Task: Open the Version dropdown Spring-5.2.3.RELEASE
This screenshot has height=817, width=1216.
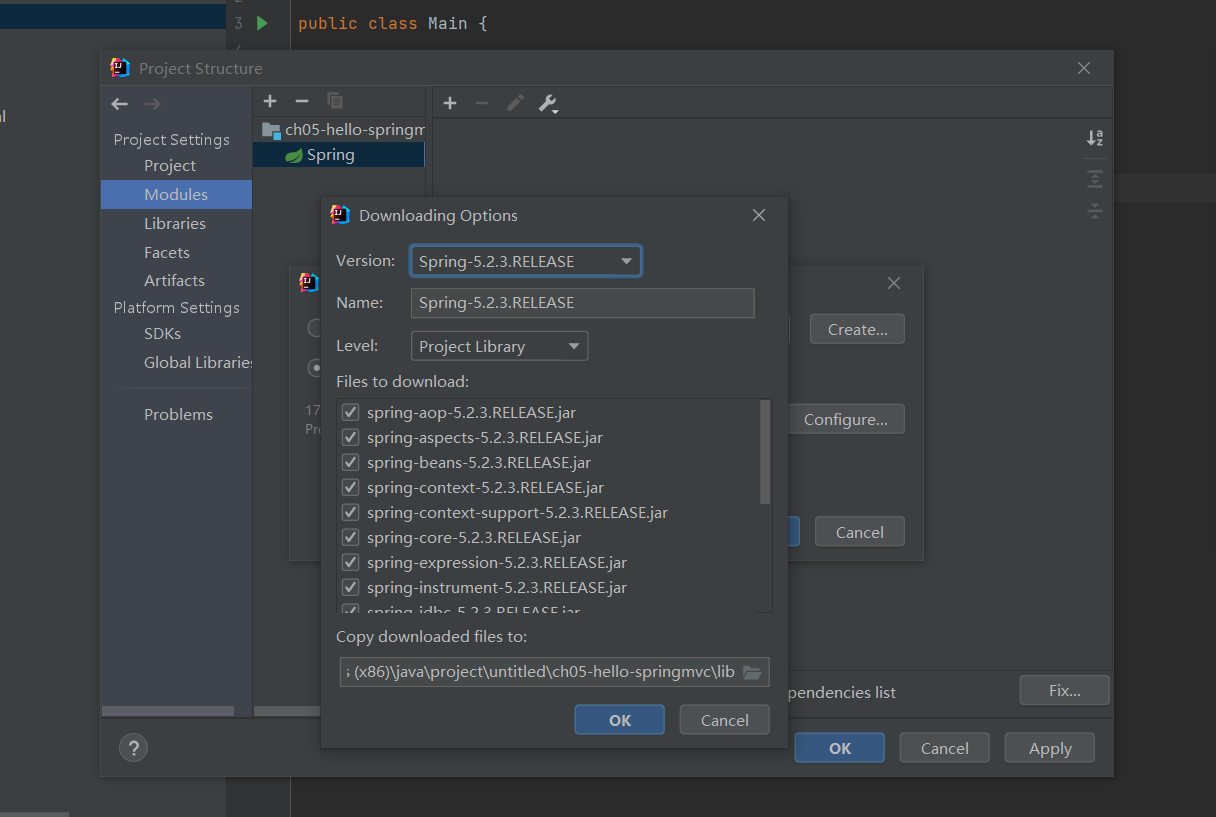Action: point(526,261)
